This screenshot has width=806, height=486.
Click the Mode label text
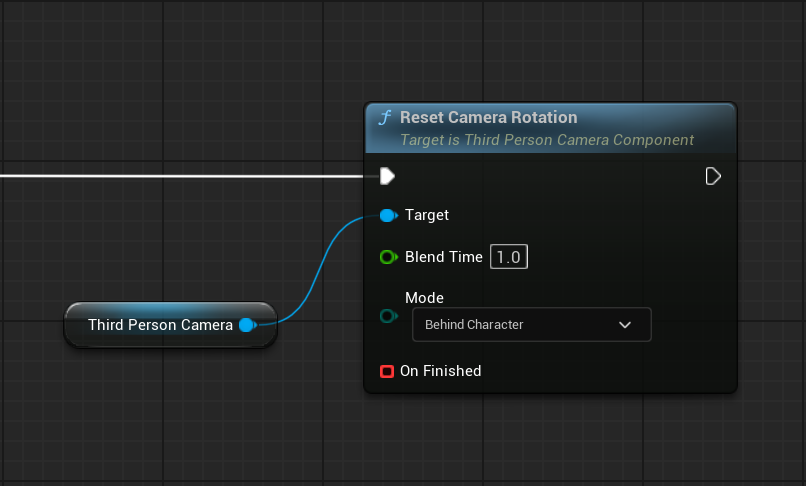pyautogui.click(x=424, y=297)
